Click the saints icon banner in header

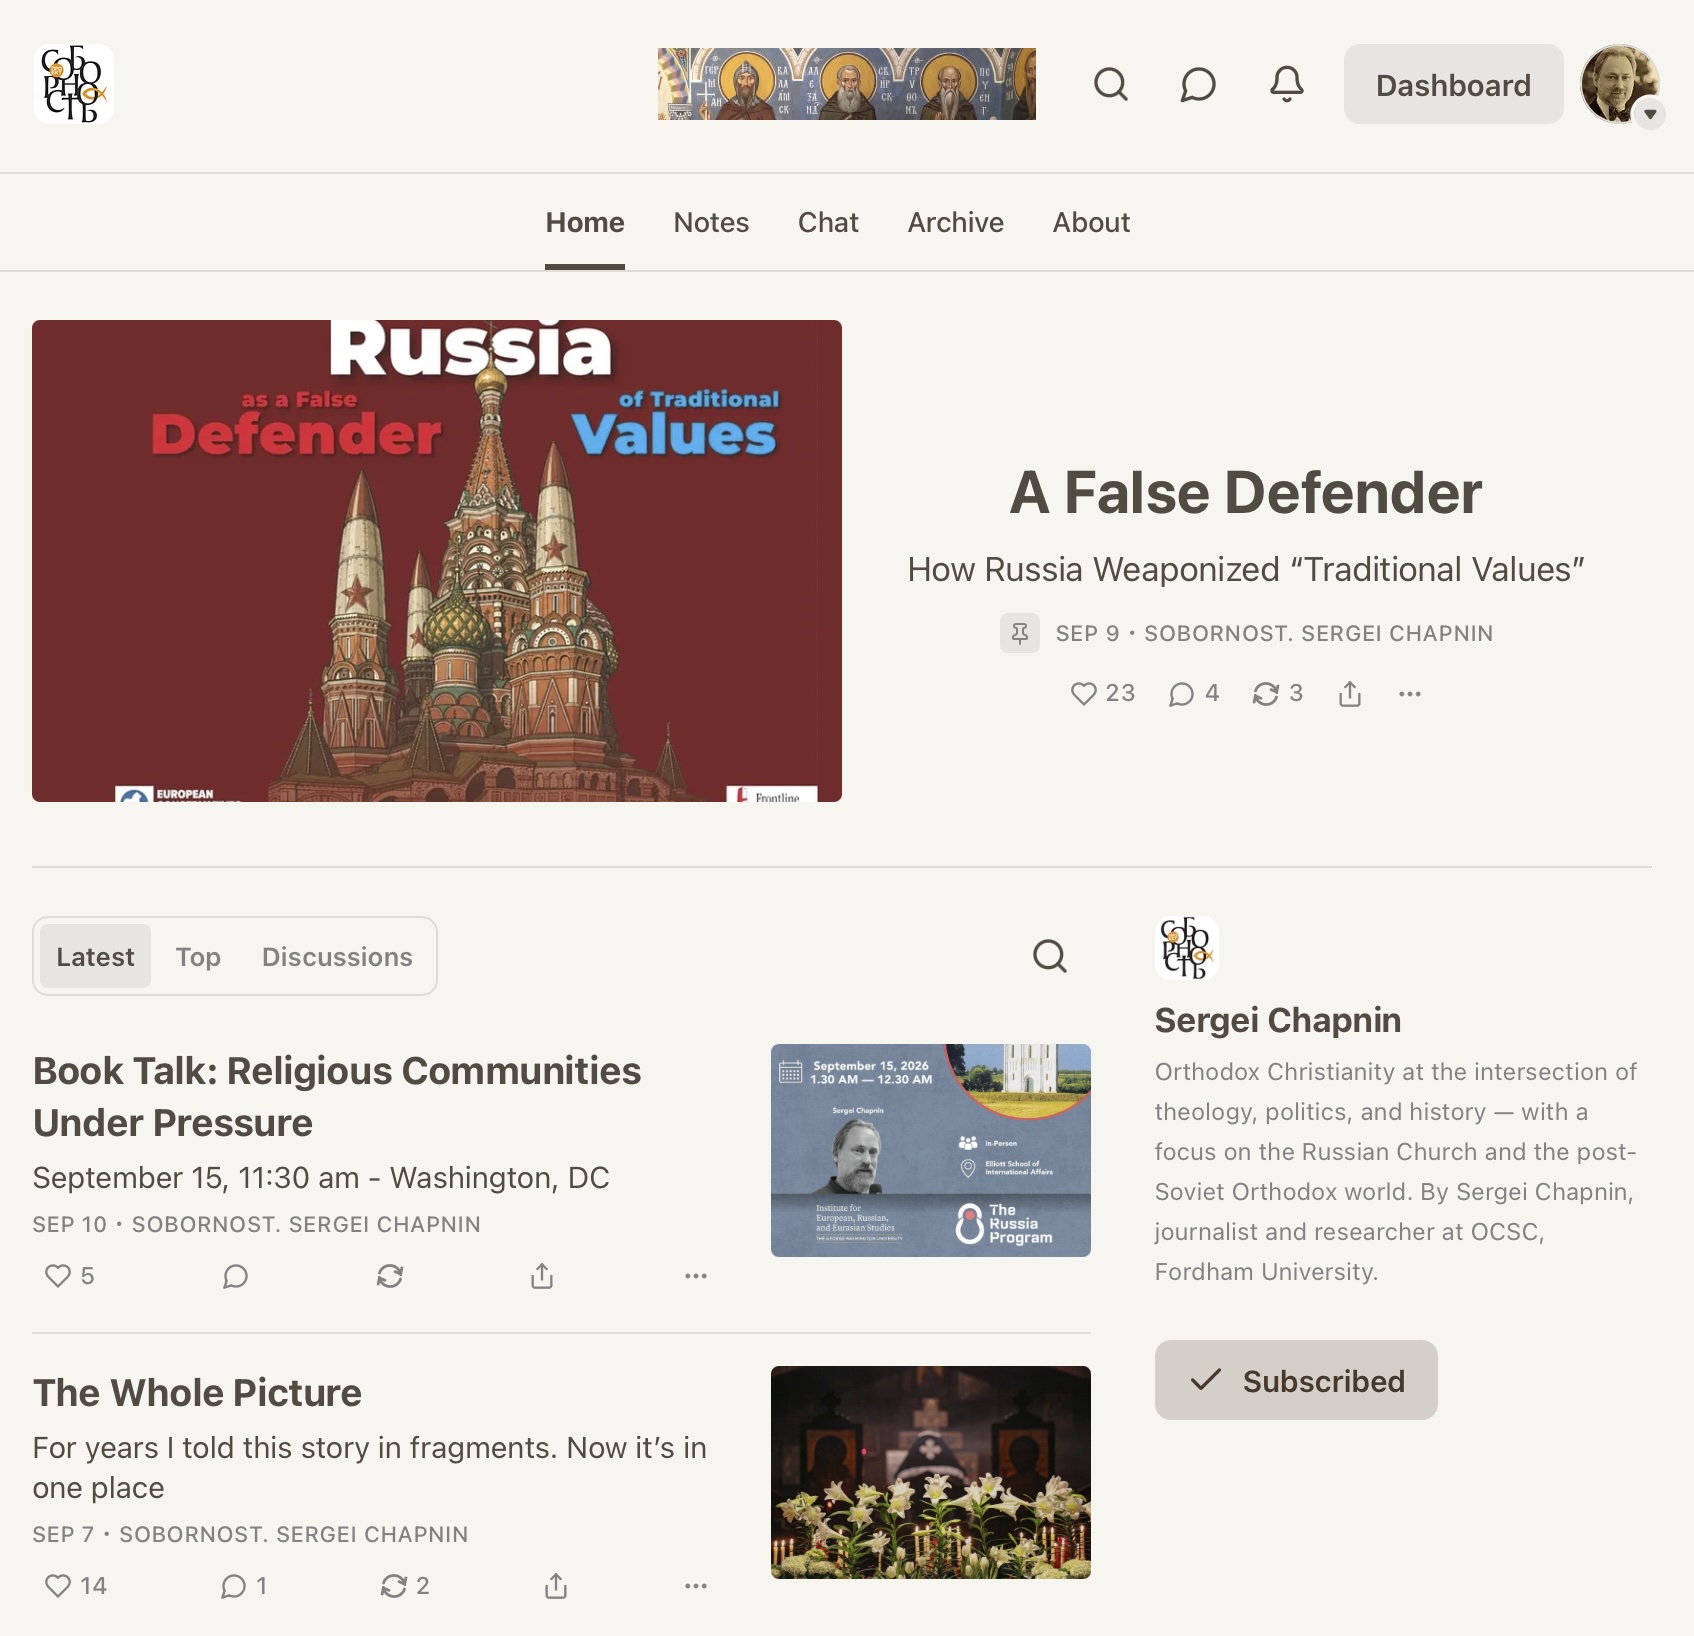tap(847, 84)
